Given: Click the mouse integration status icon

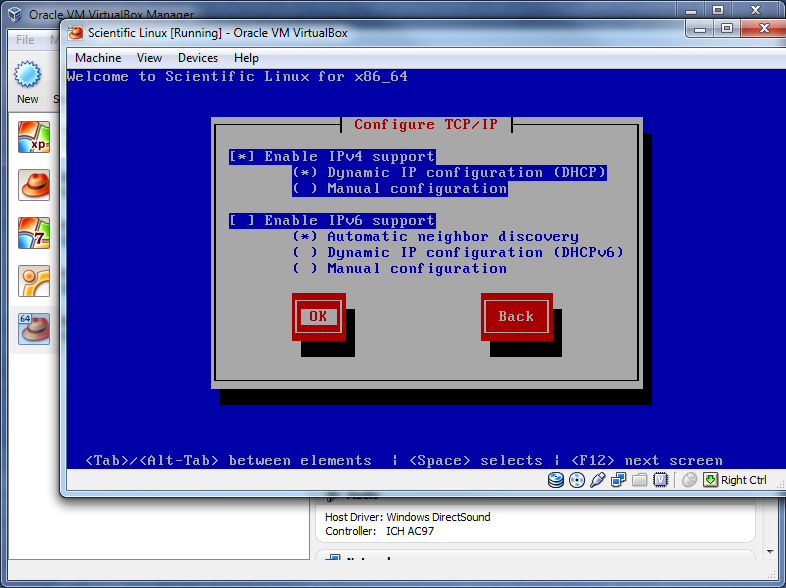Looking at the screenshot, I should click(690, 480).
